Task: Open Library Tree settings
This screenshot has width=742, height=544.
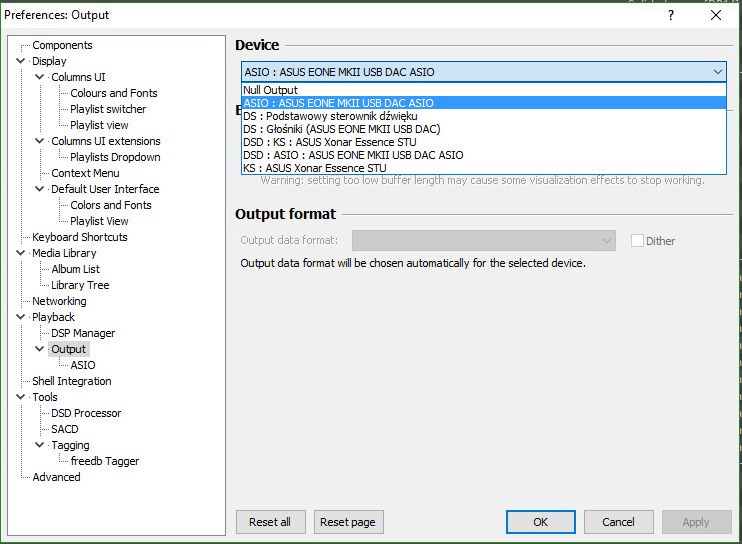Action: (80, 285)
